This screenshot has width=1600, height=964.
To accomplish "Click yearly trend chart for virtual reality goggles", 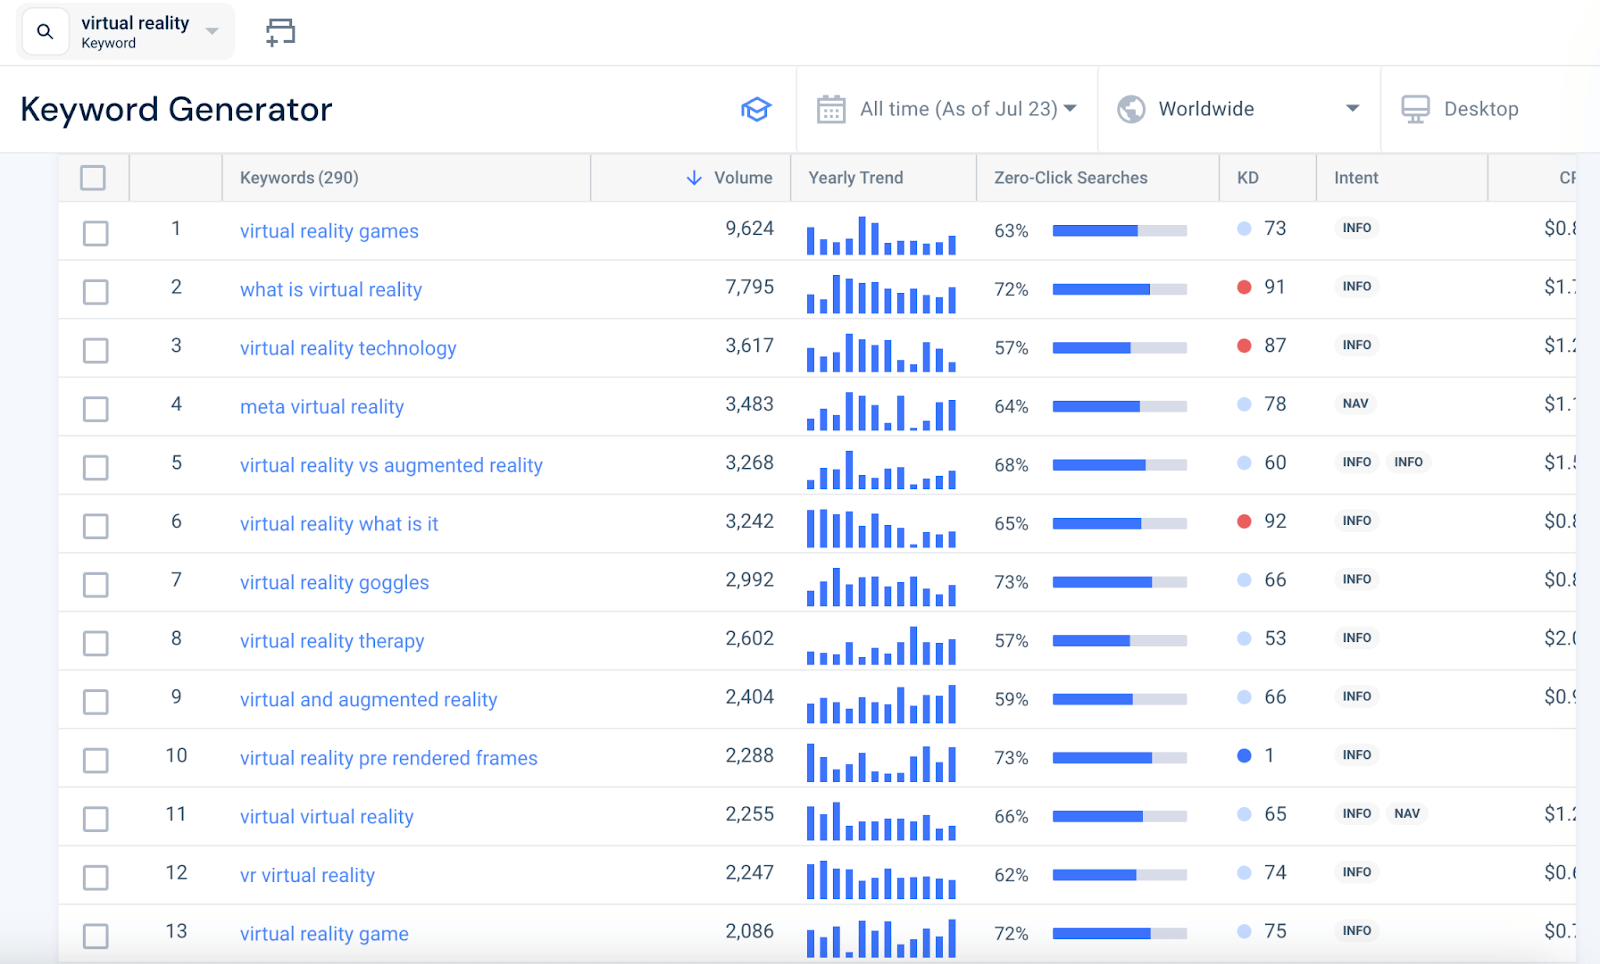I will click(x=881, y=586).
